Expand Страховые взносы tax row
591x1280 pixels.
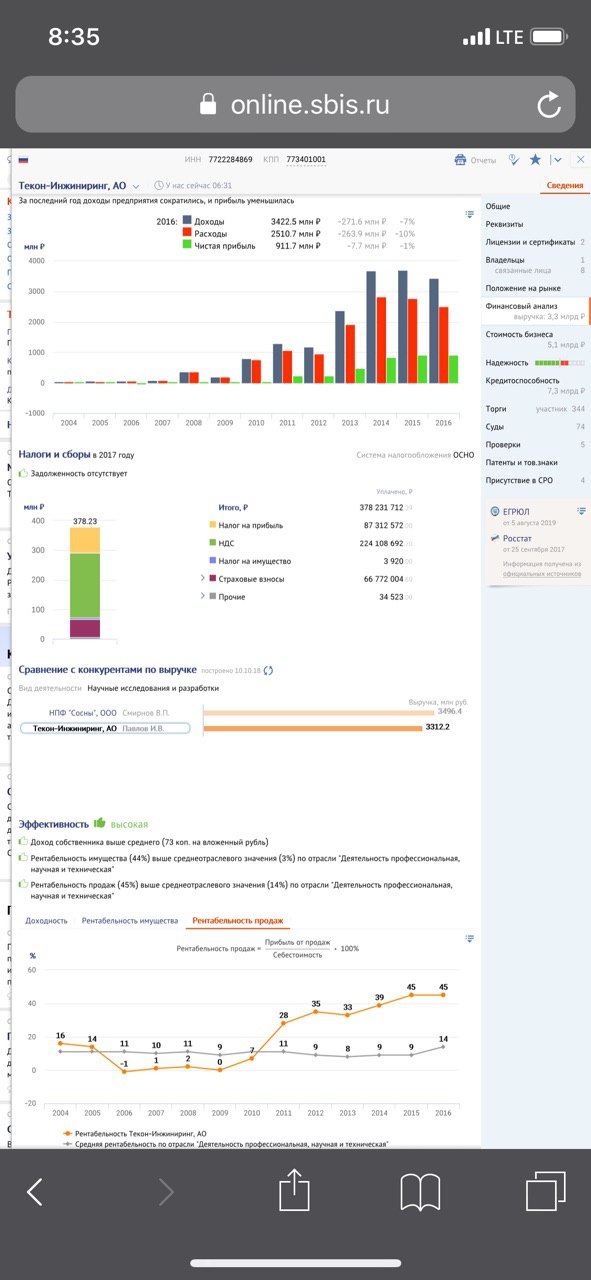(x=203, y=579)
